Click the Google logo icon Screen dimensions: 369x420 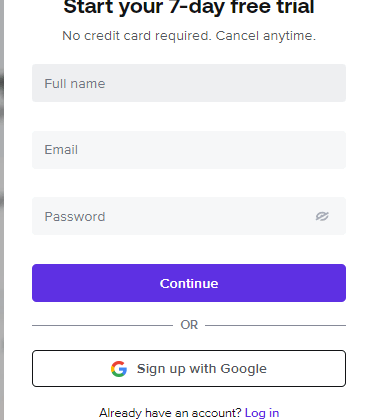pyautogui.click(x=119, y=369)
